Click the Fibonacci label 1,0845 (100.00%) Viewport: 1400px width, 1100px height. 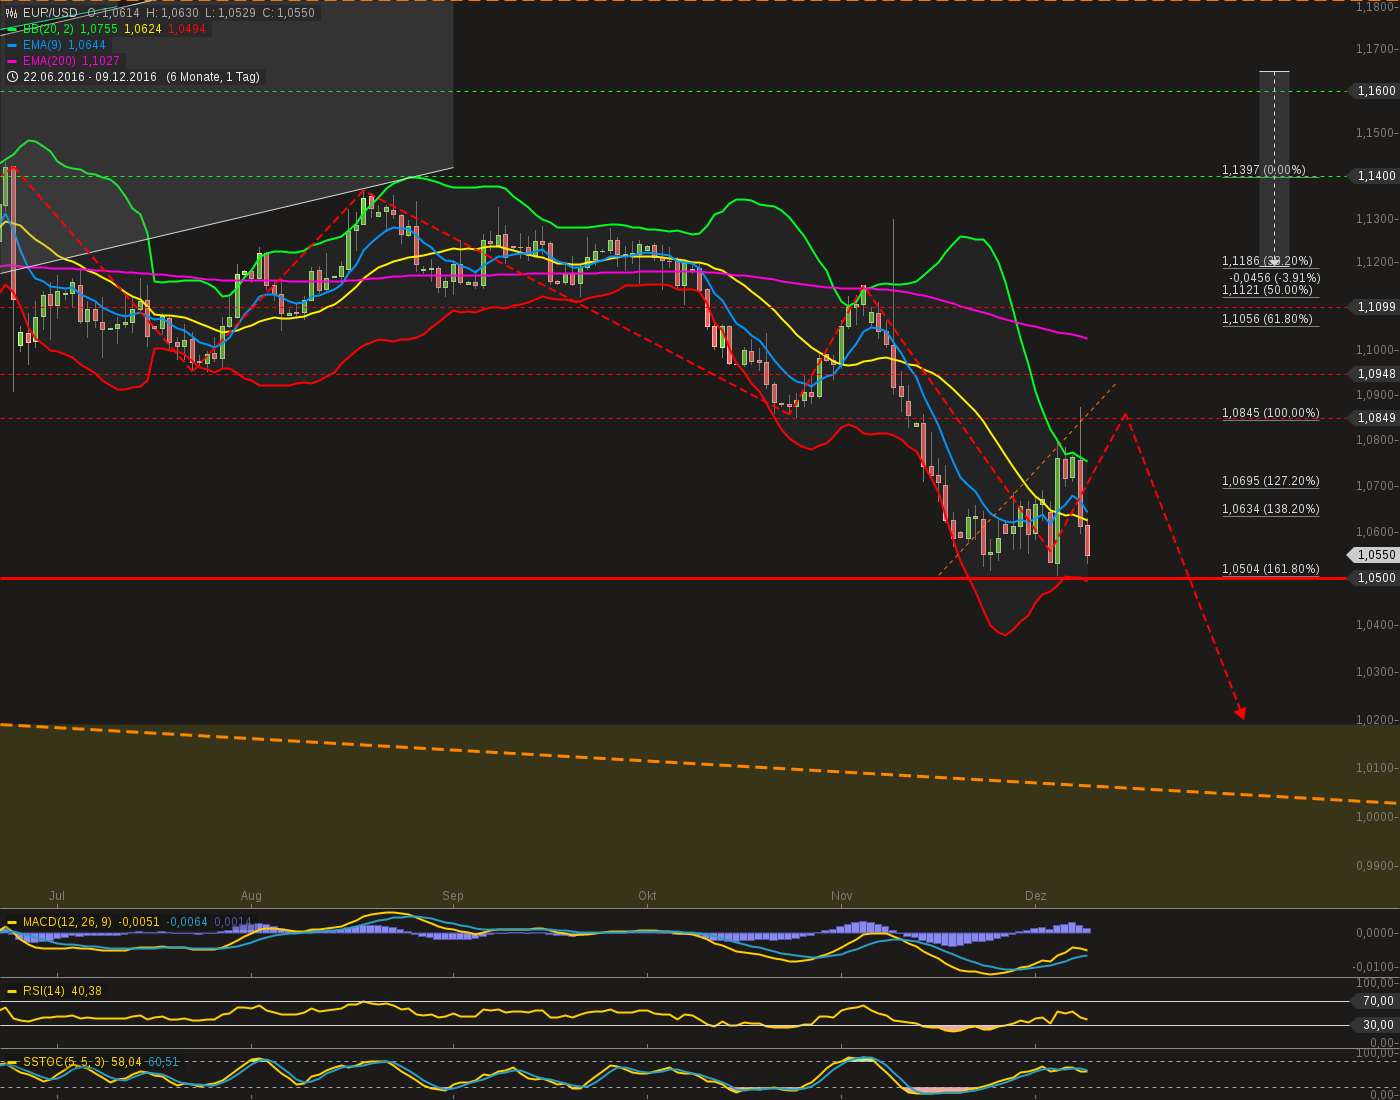[1271, 413]
